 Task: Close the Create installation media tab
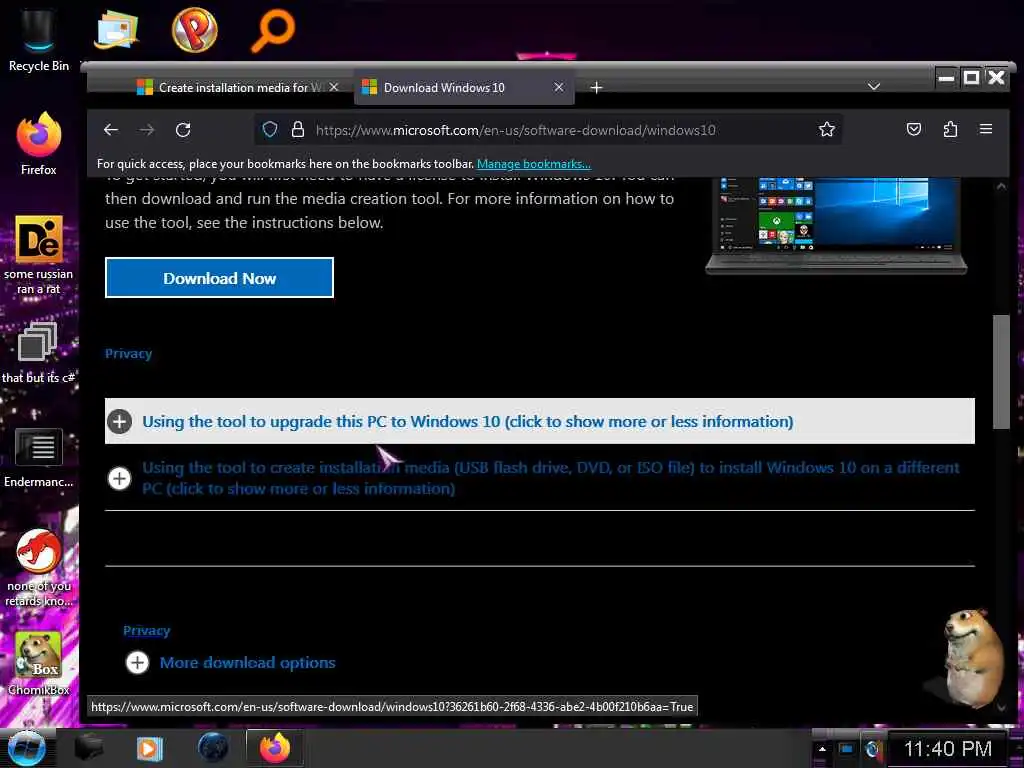point(334,87)
